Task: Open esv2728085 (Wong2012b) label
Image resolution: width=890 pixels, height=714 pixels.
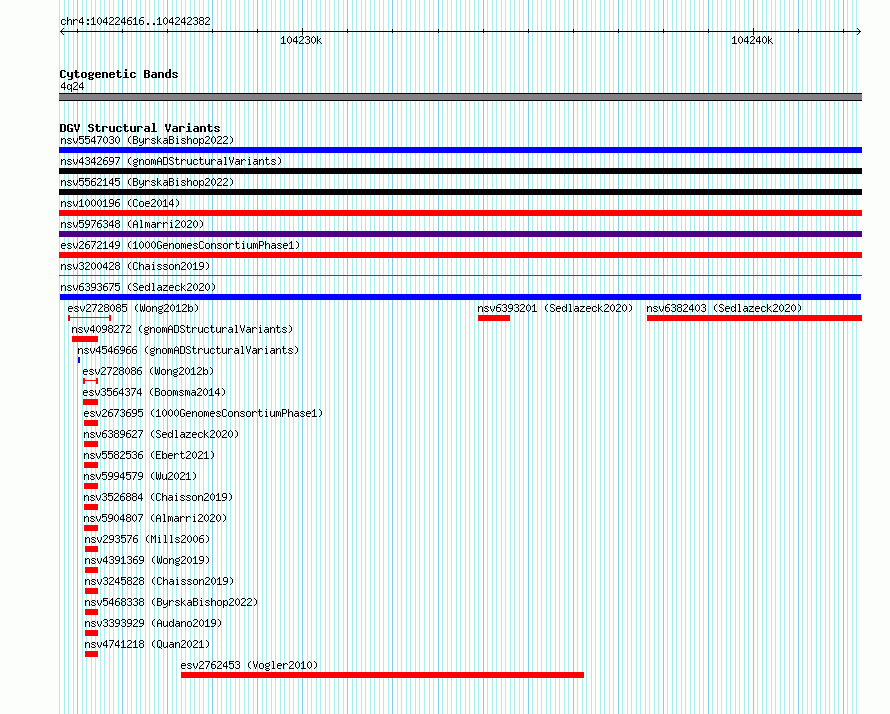Action: [133, 308]
